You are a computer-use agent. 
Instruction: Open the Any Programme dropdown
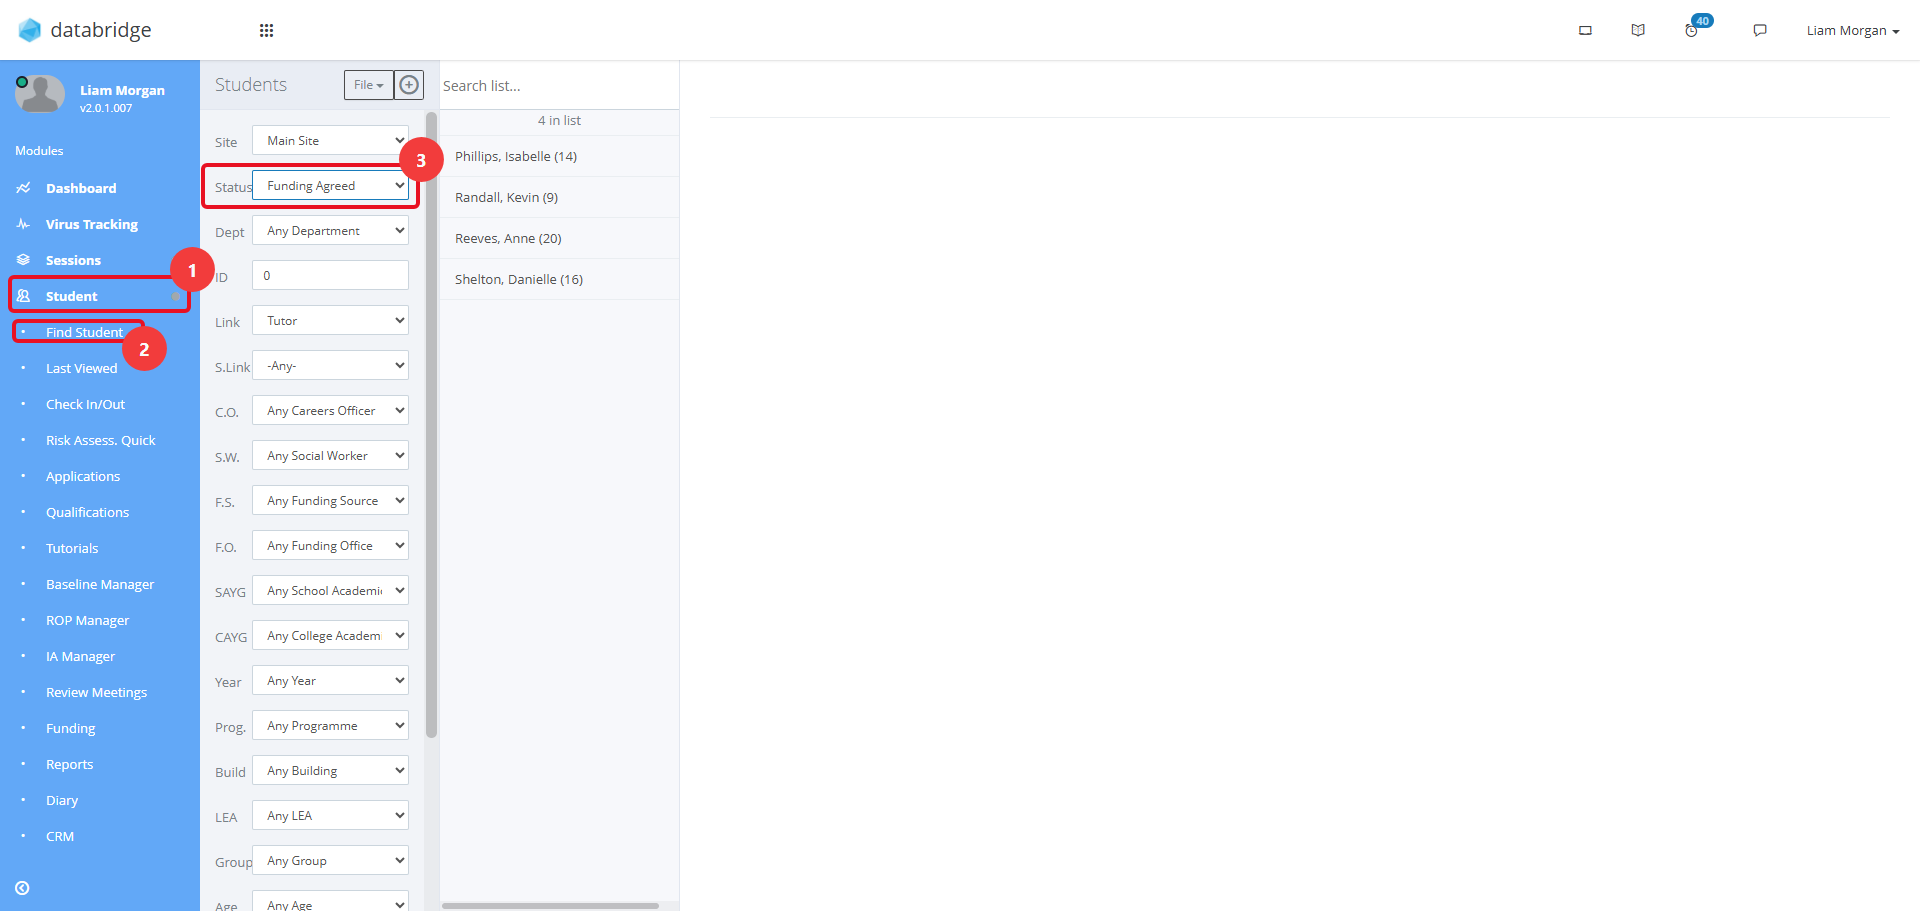(330, 726)
